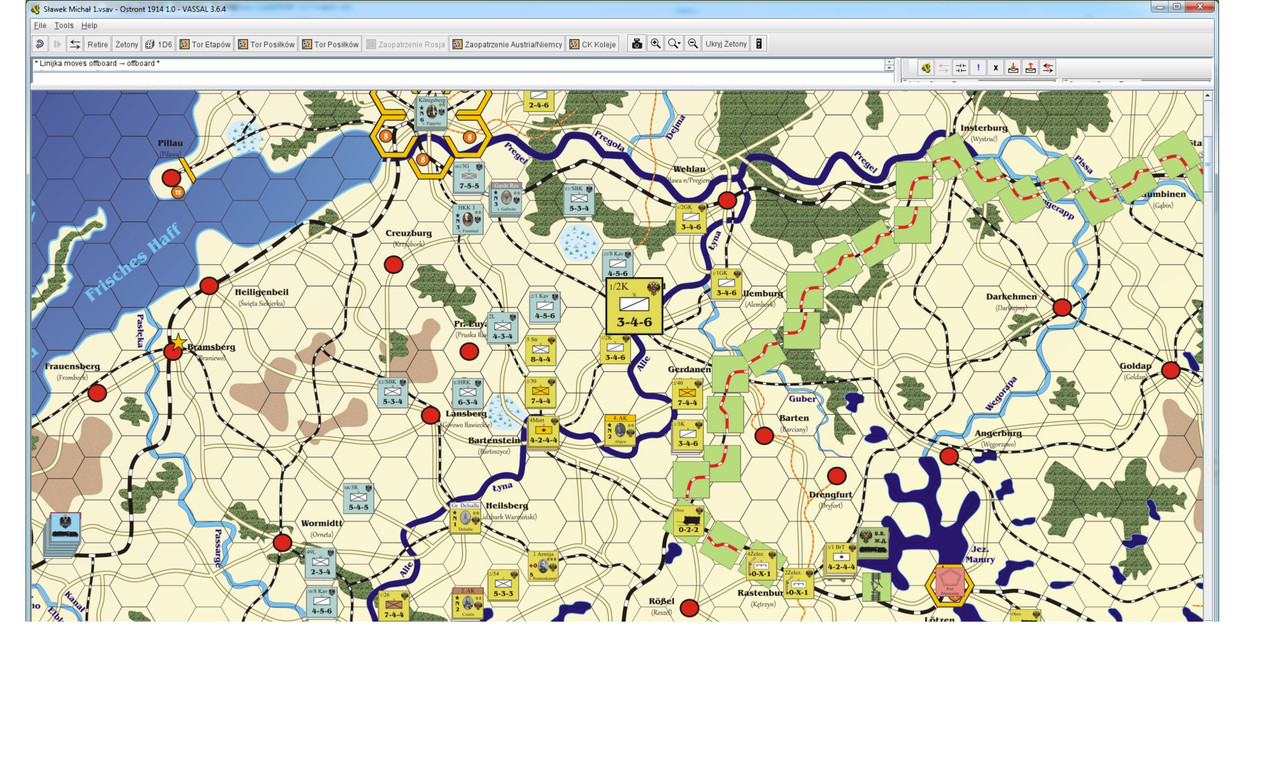
Task: Select the 2/1 Kav 4-5-6 counter
Action: 544,306
